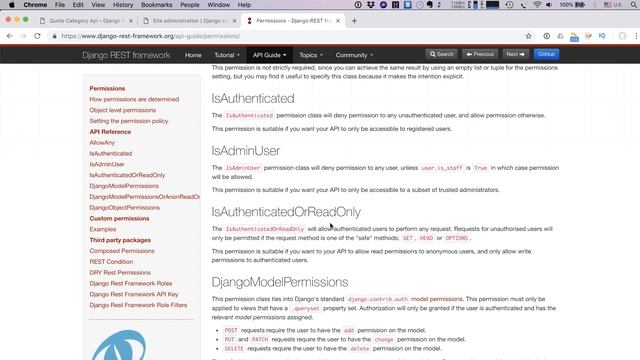
Task: Expand the Community dropdown
Action: coord(354,55)
